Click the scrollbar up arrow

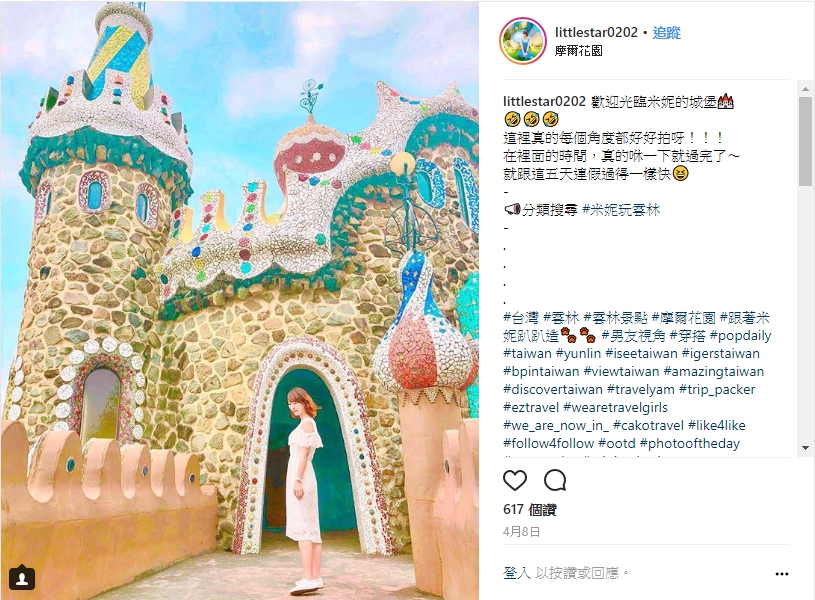click(x=805, y=89)
